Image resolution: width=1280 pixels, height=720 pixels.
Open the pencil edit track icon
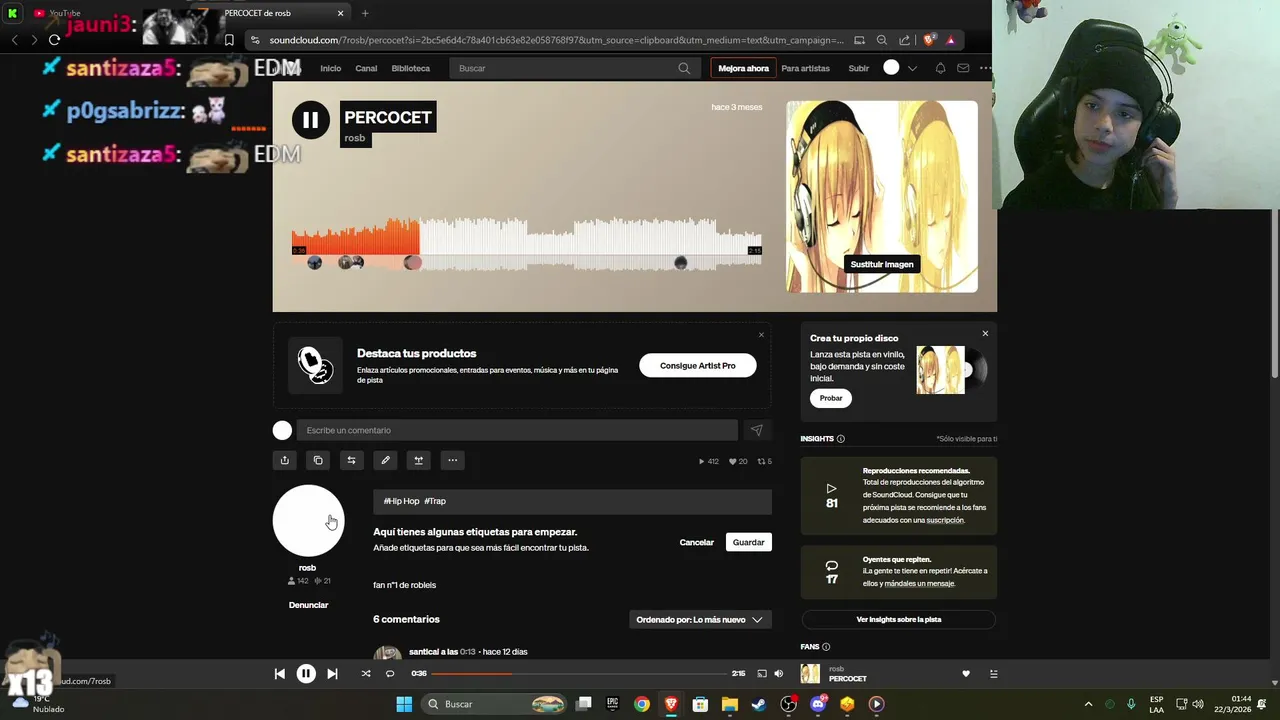coord(385,460)
